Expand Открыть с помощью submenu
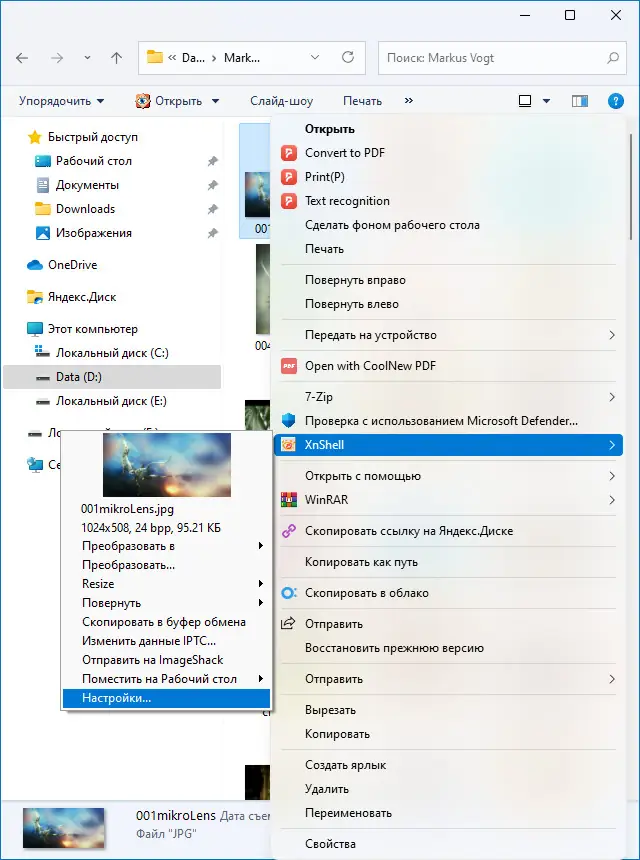 pos(449,476)
